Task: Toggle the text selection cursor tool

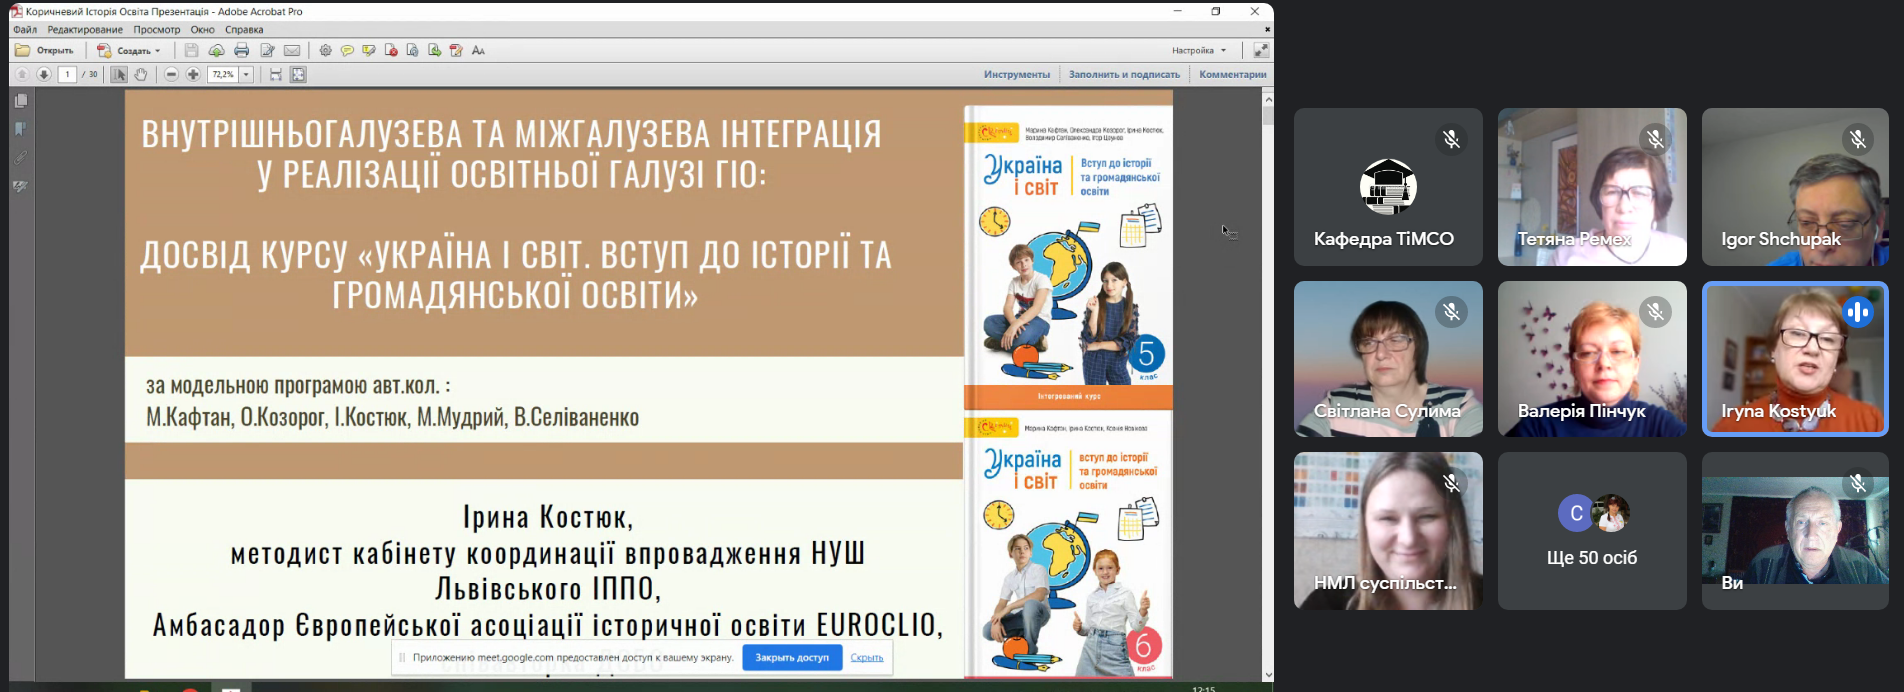Action: pos(119,74)
